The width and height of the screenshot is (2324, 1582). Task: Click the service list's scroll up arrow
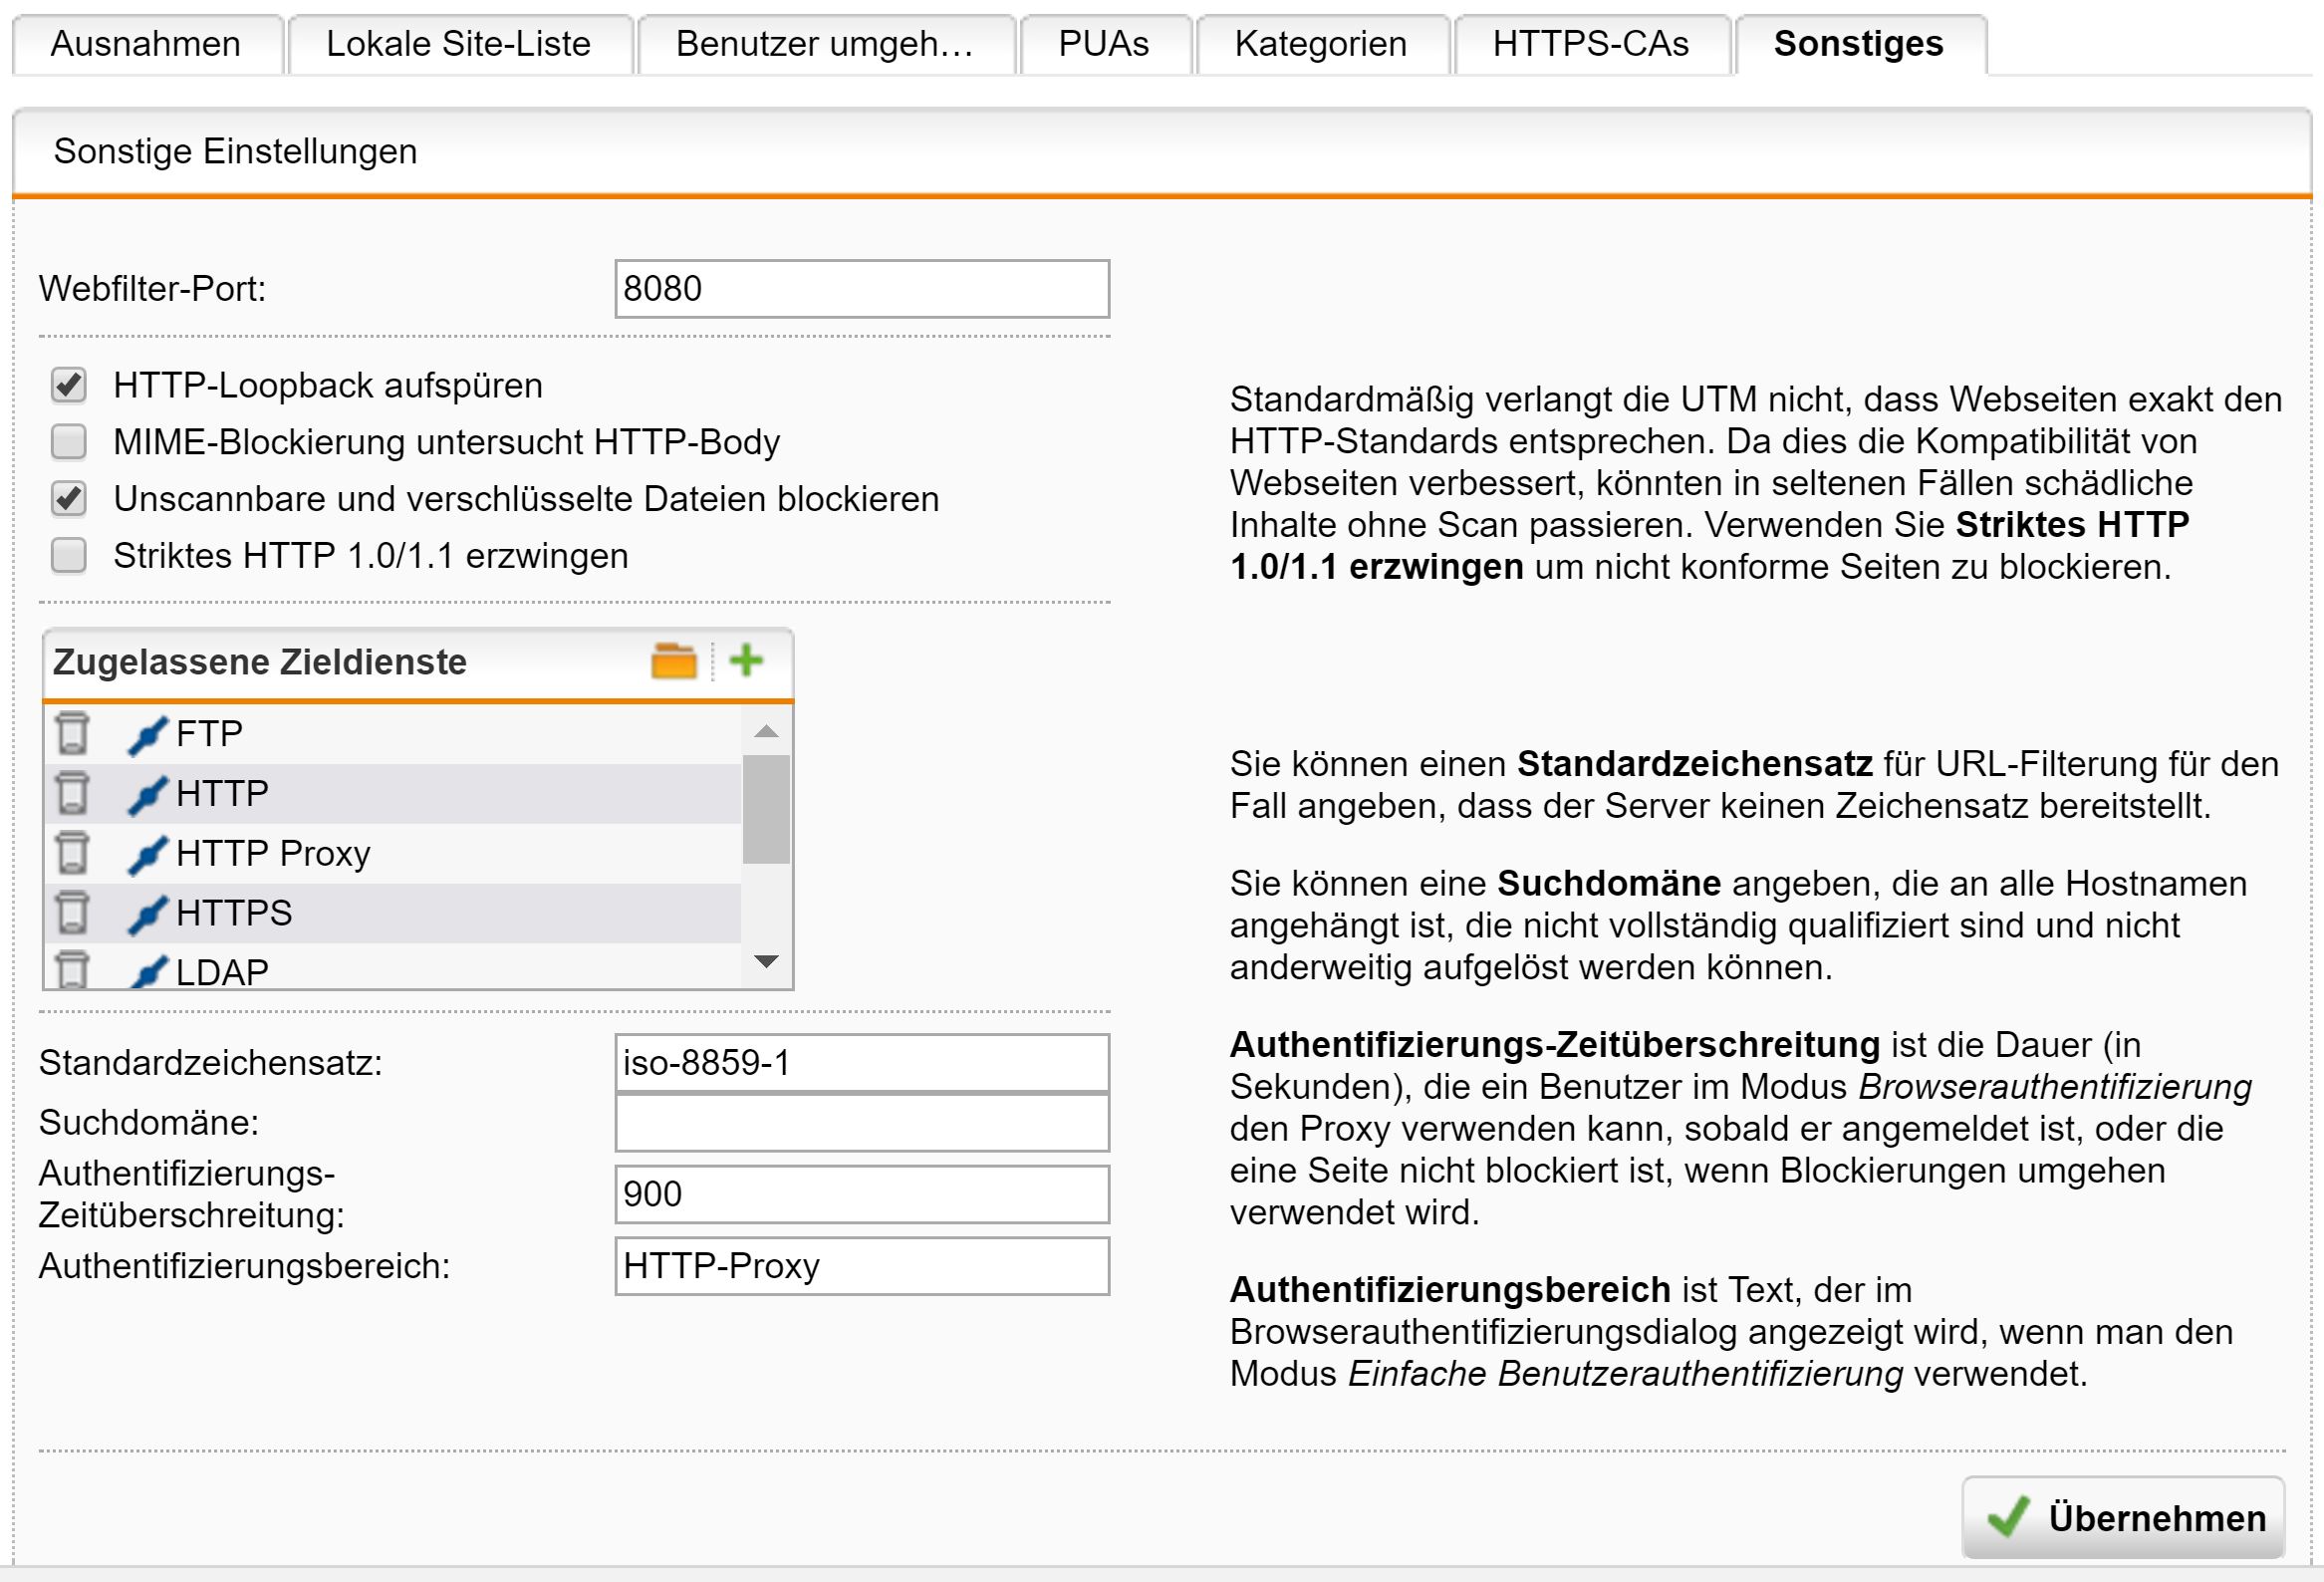pyautogui.click(x=766, y=731)
